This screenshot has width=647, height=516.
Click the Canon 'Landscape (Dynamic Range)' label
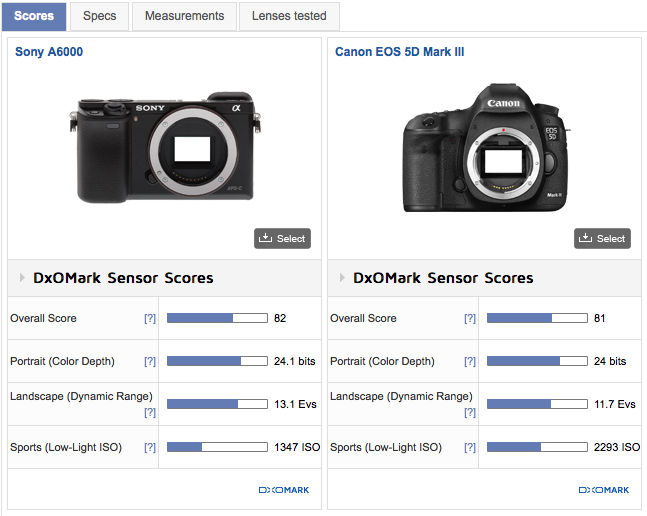coord(401,396)
